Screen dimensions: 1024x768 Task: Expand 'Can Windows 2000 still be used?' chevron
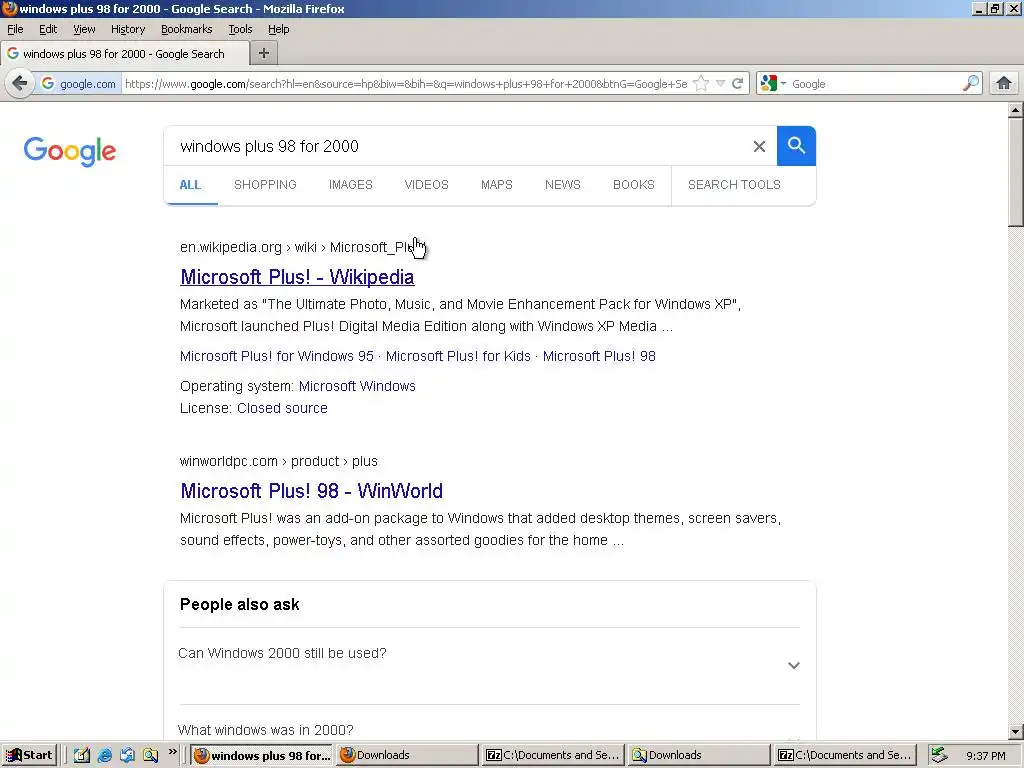click(793, 665)
